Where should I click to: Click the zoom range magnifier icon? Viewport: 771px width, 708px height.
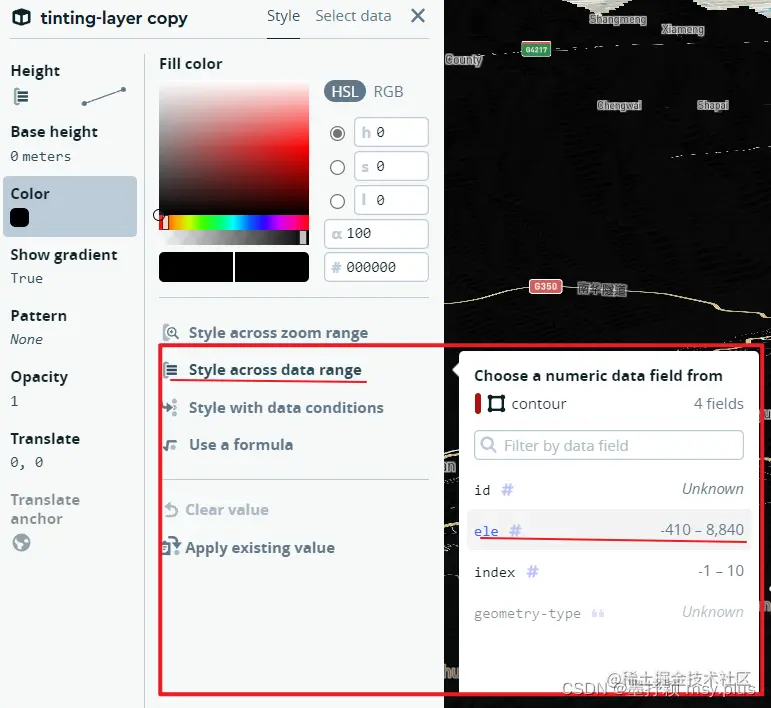tap(171, 333)
